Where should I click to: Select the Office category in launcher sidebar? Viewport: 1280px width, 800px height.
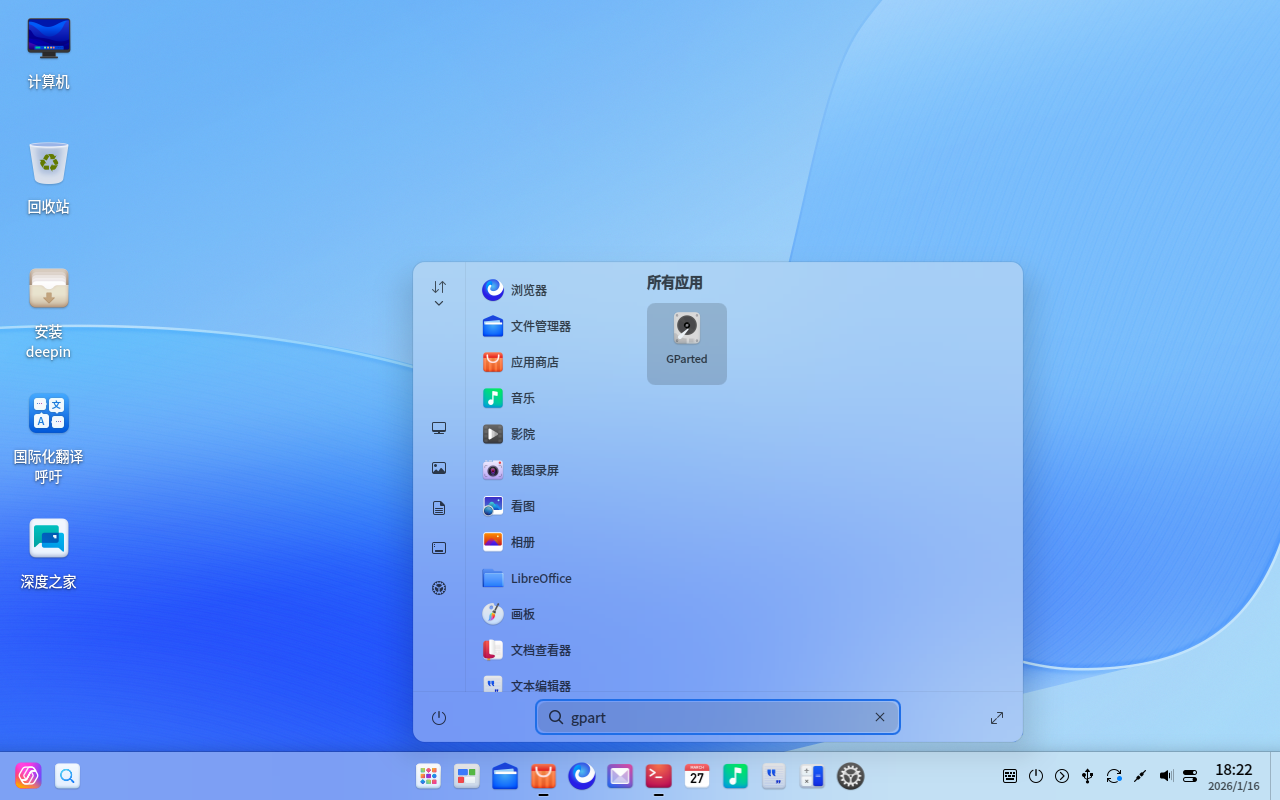click(x=438, y=508)
